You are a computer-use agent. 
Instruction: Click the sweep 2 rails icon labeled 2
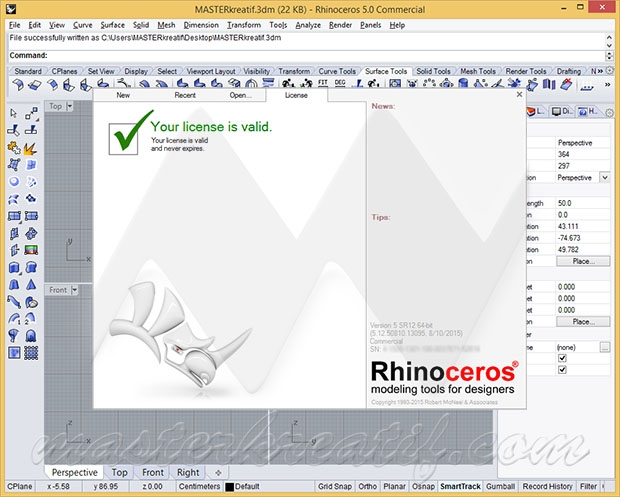pos(30,319)
